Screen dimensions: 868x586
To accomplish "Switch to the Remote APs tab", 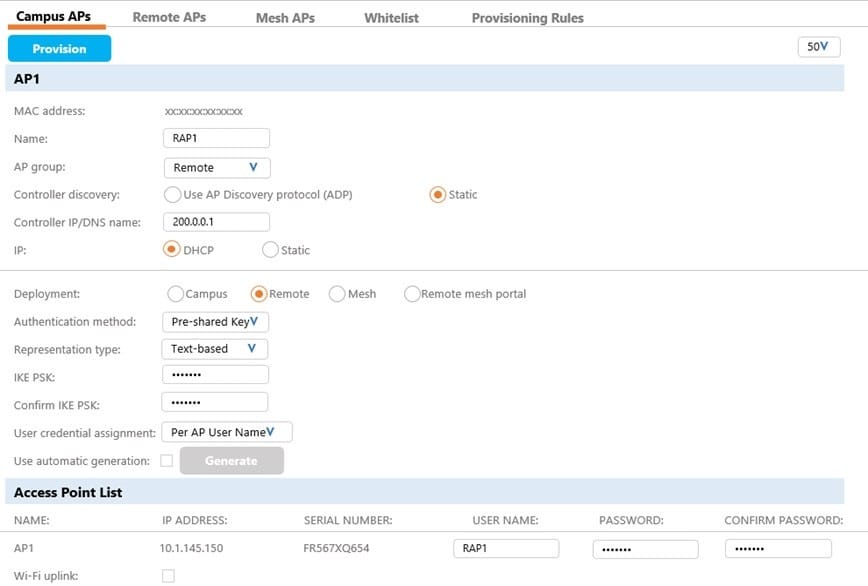I will (169, 18).
